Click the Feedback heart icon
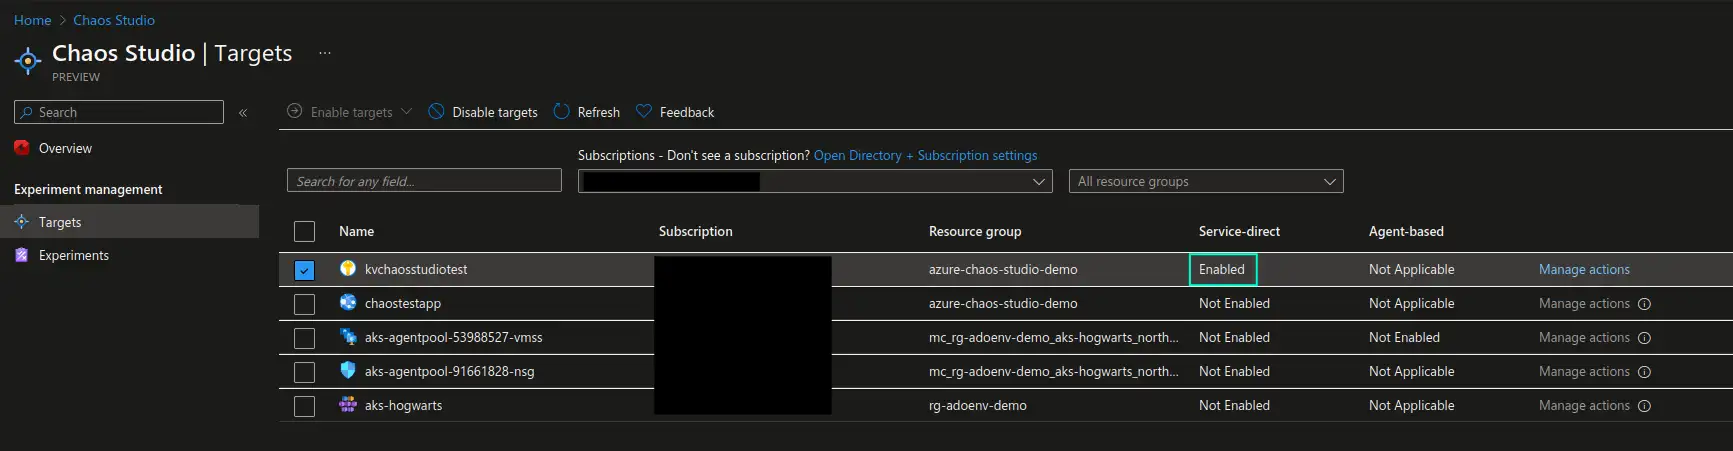The width and height of the screenshot is (1733, 451). (644, 112)
